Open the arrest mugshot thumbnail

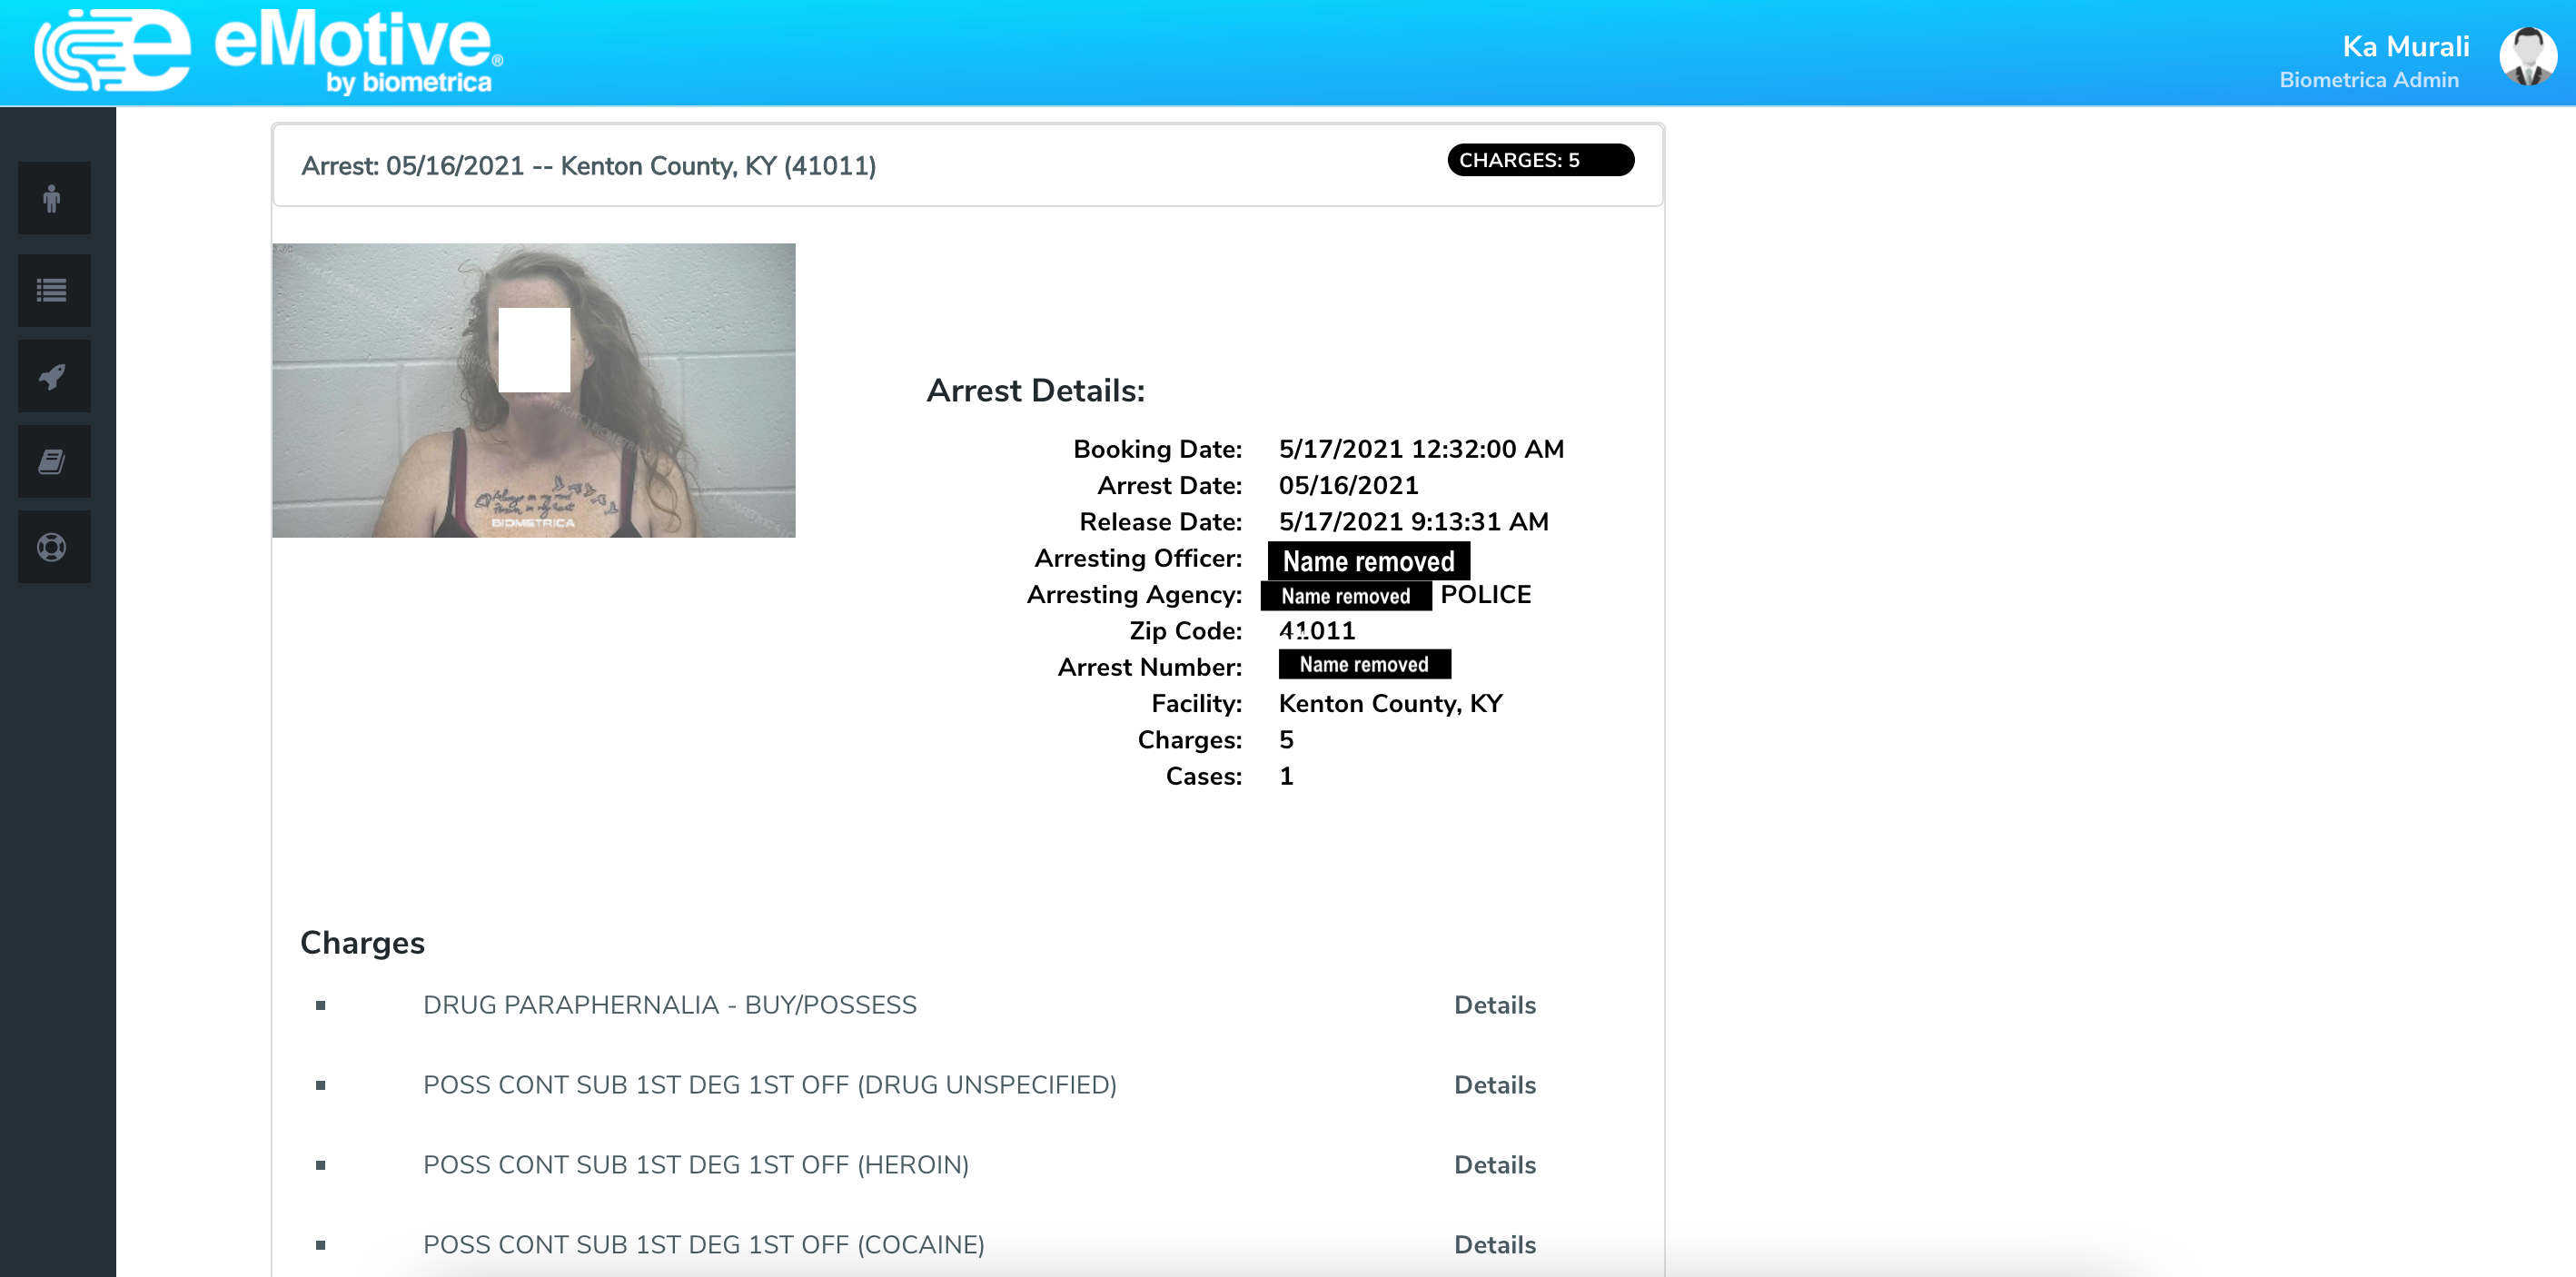[x=533, y=391]
